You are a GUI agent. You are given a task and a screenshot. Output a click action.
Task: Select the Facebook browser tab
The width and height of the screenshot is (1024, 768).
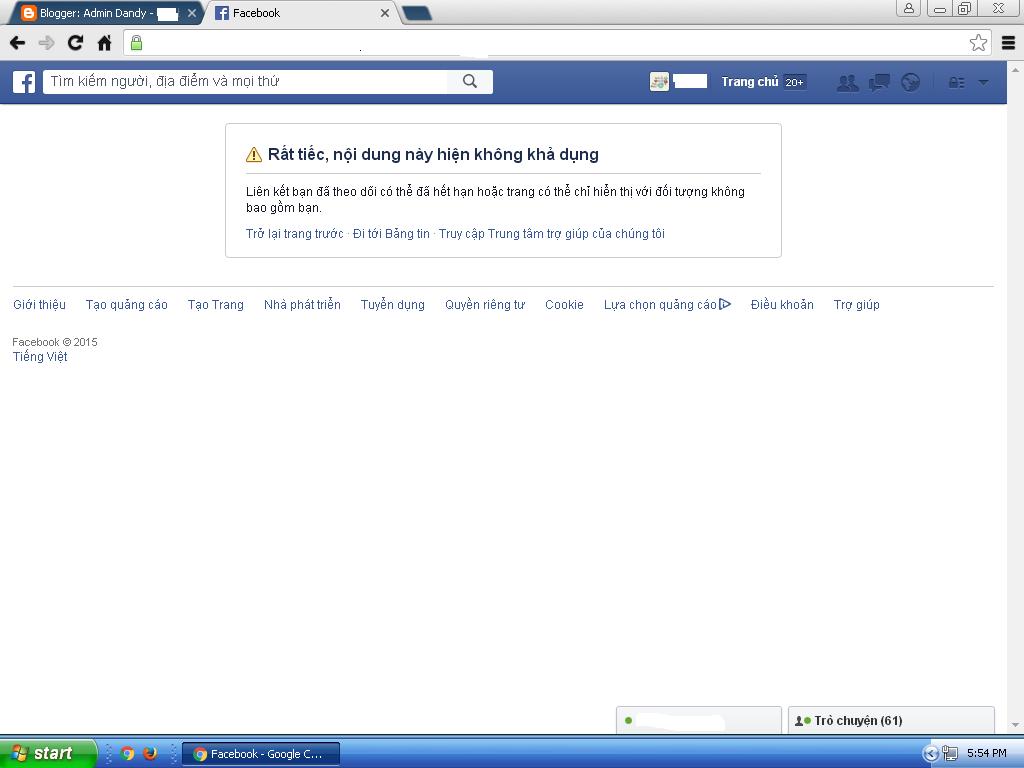point(300,13)
